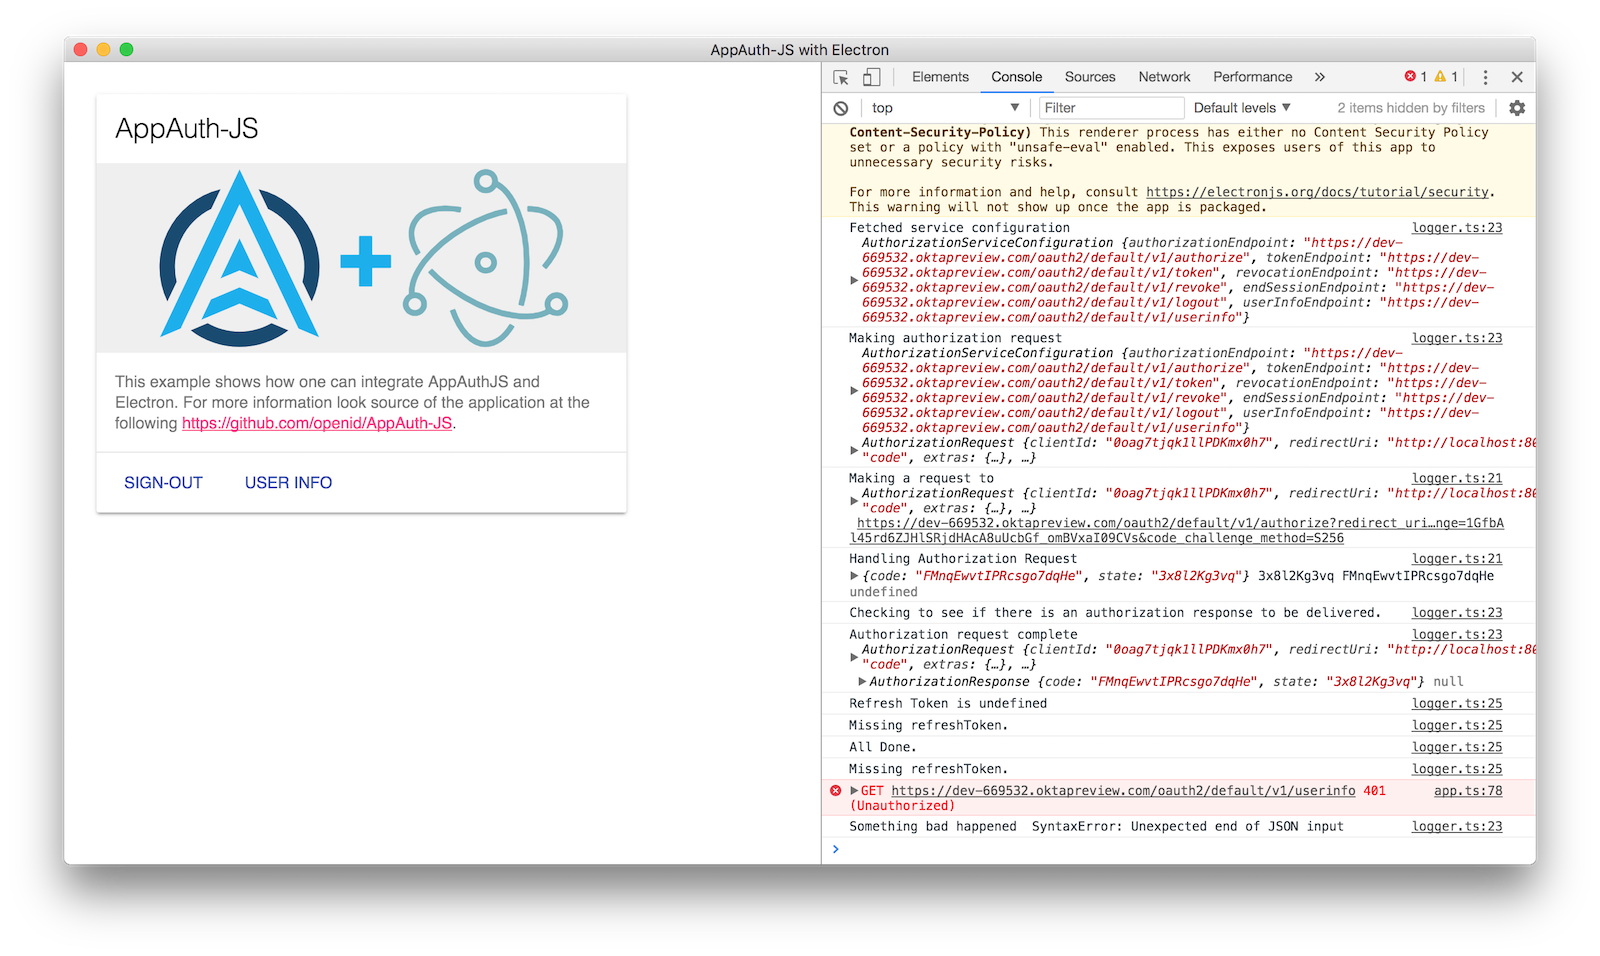Open the github.com/openid/AppAuth-JS link

(x=317, y=423)
